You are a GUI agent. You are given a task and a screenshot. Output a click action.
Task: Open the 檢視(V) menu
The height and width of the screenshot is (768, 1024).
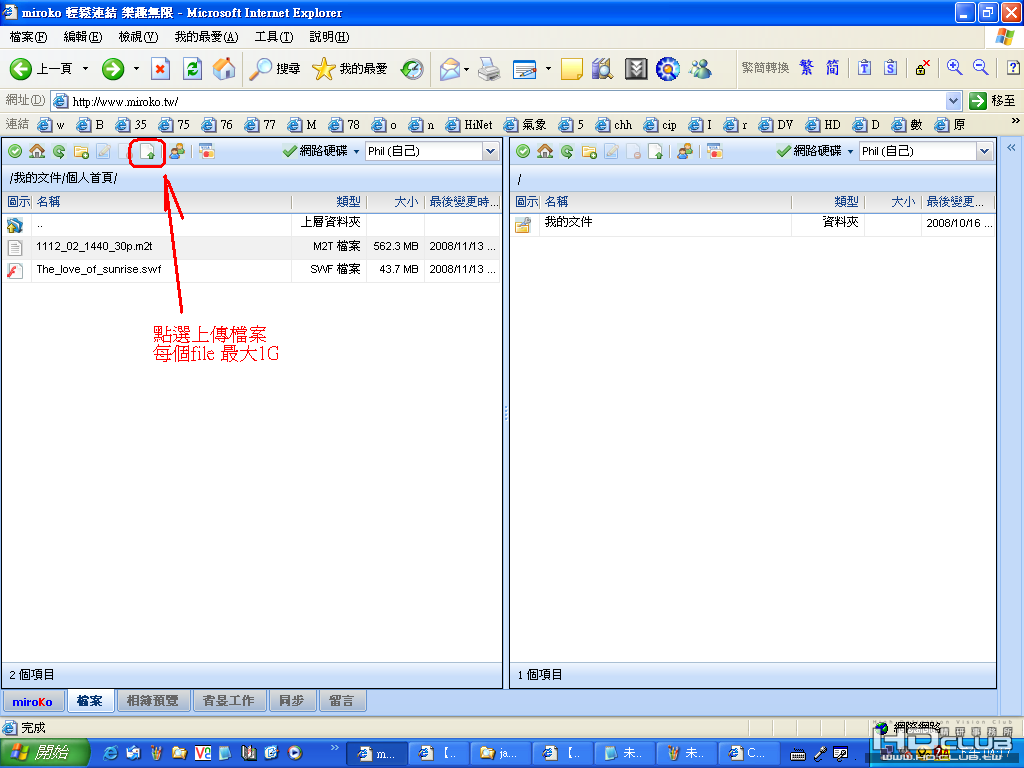138,37
